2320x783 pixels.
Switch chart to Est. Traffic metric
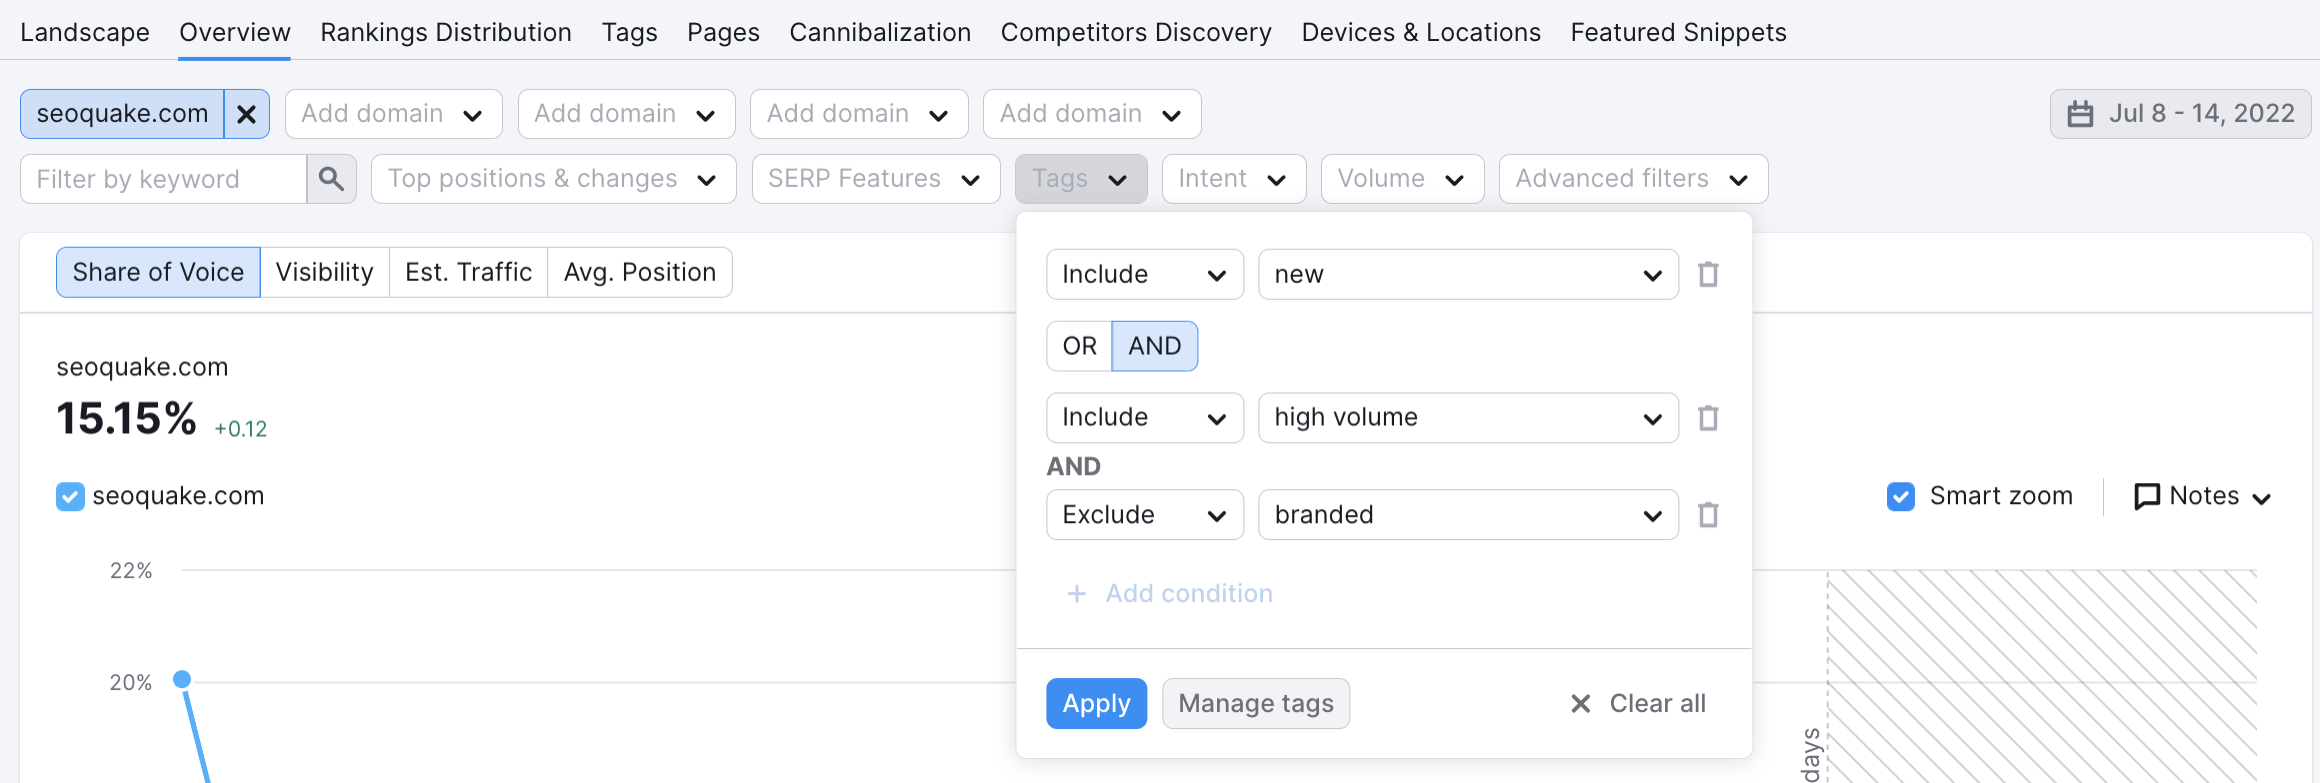468,272
